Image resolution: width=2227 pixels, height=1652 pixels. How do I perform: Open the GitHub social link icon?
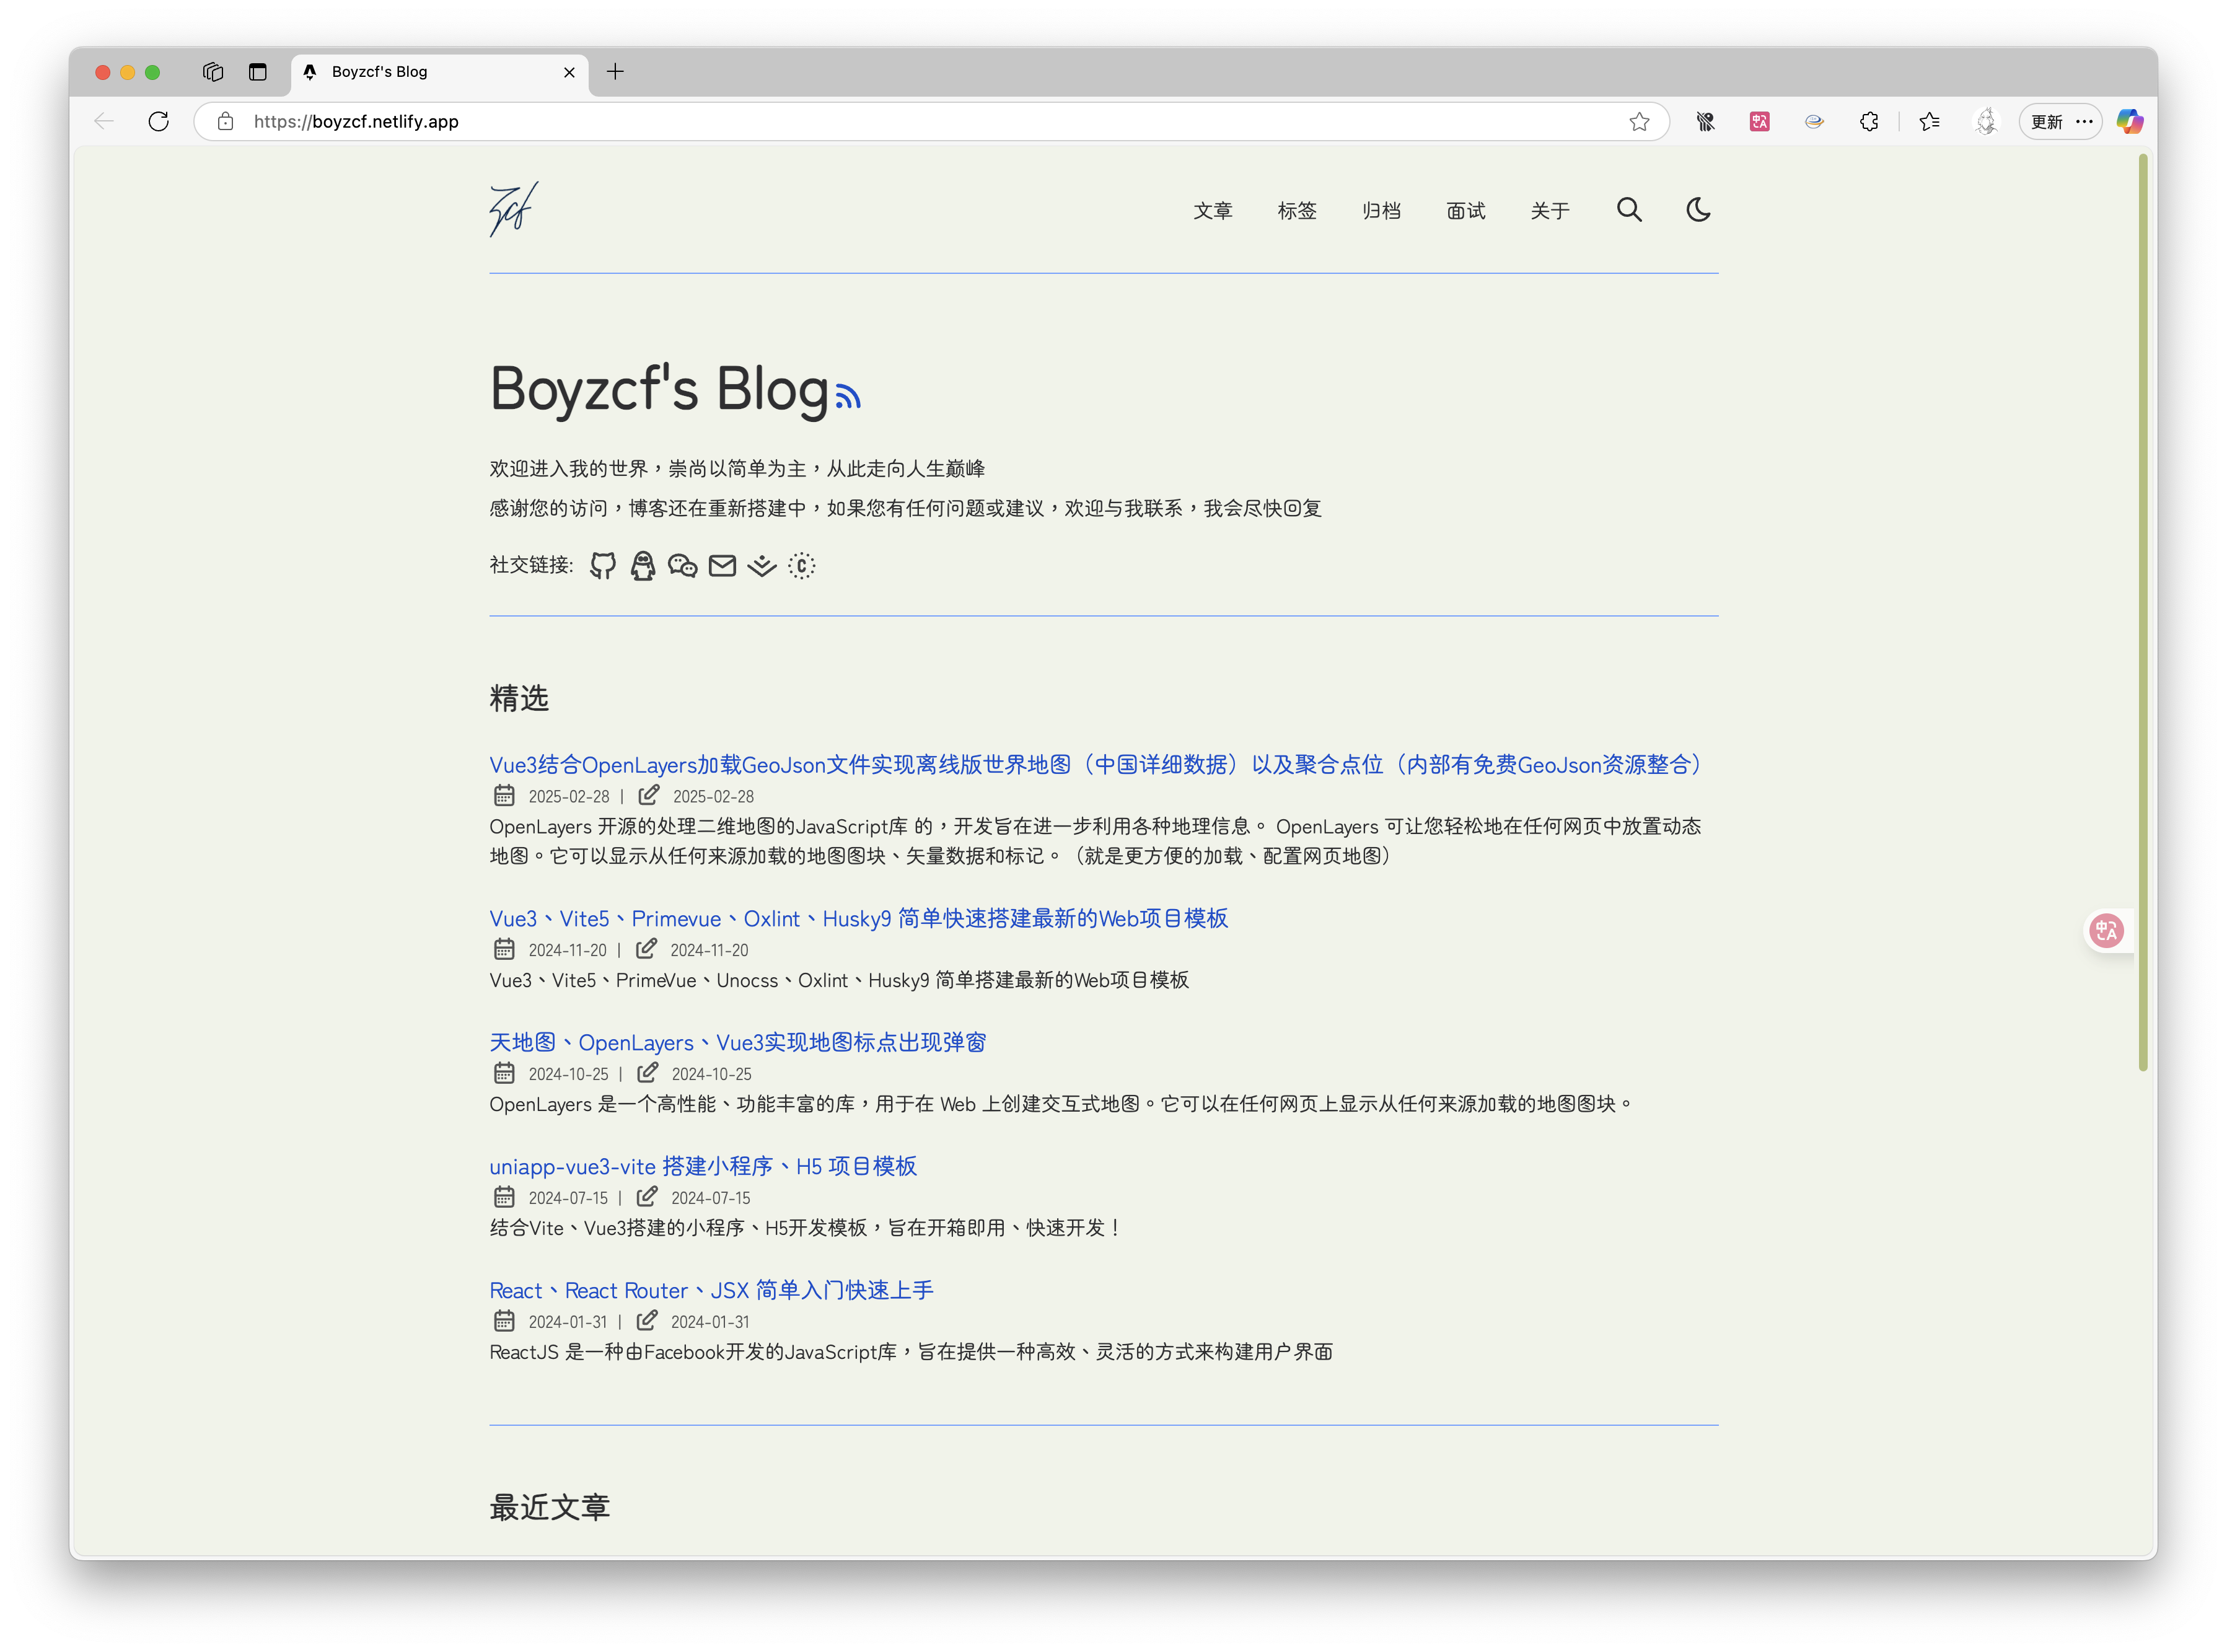(602, 566)
